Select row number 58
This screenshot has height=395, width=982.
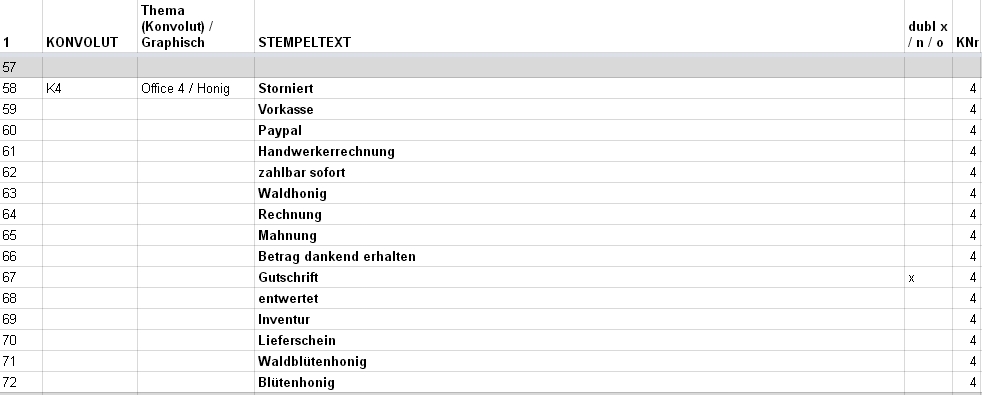pos(21,88)
